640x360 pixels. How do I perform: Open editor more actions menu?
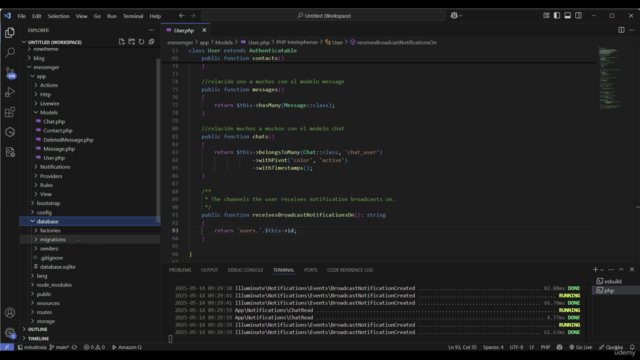(632, 30)
